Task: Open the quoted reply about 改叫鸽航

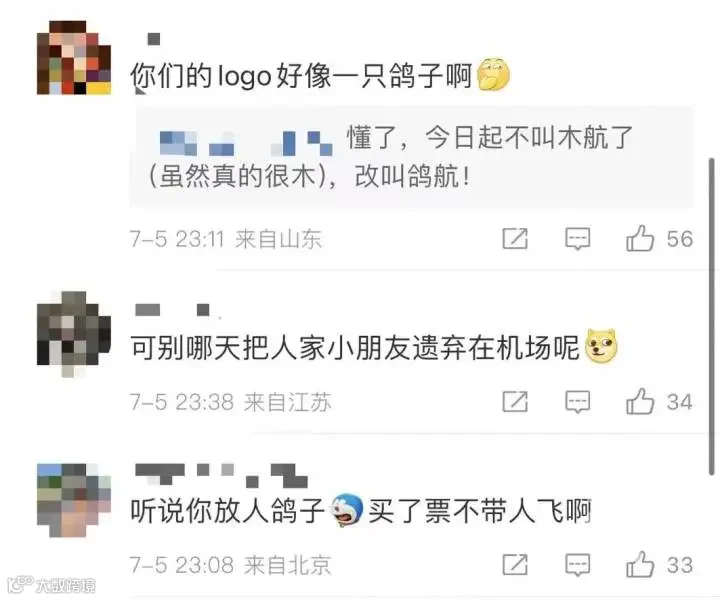Action: (411, 157)
